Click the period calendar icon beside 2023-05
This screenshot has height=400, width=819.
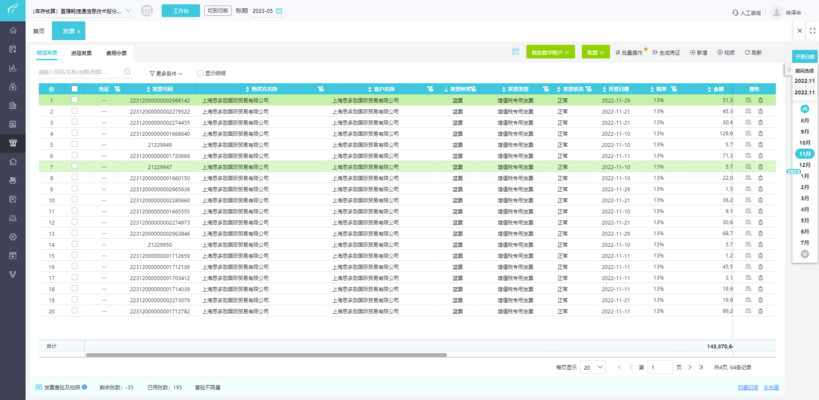[x=281, y=11]
